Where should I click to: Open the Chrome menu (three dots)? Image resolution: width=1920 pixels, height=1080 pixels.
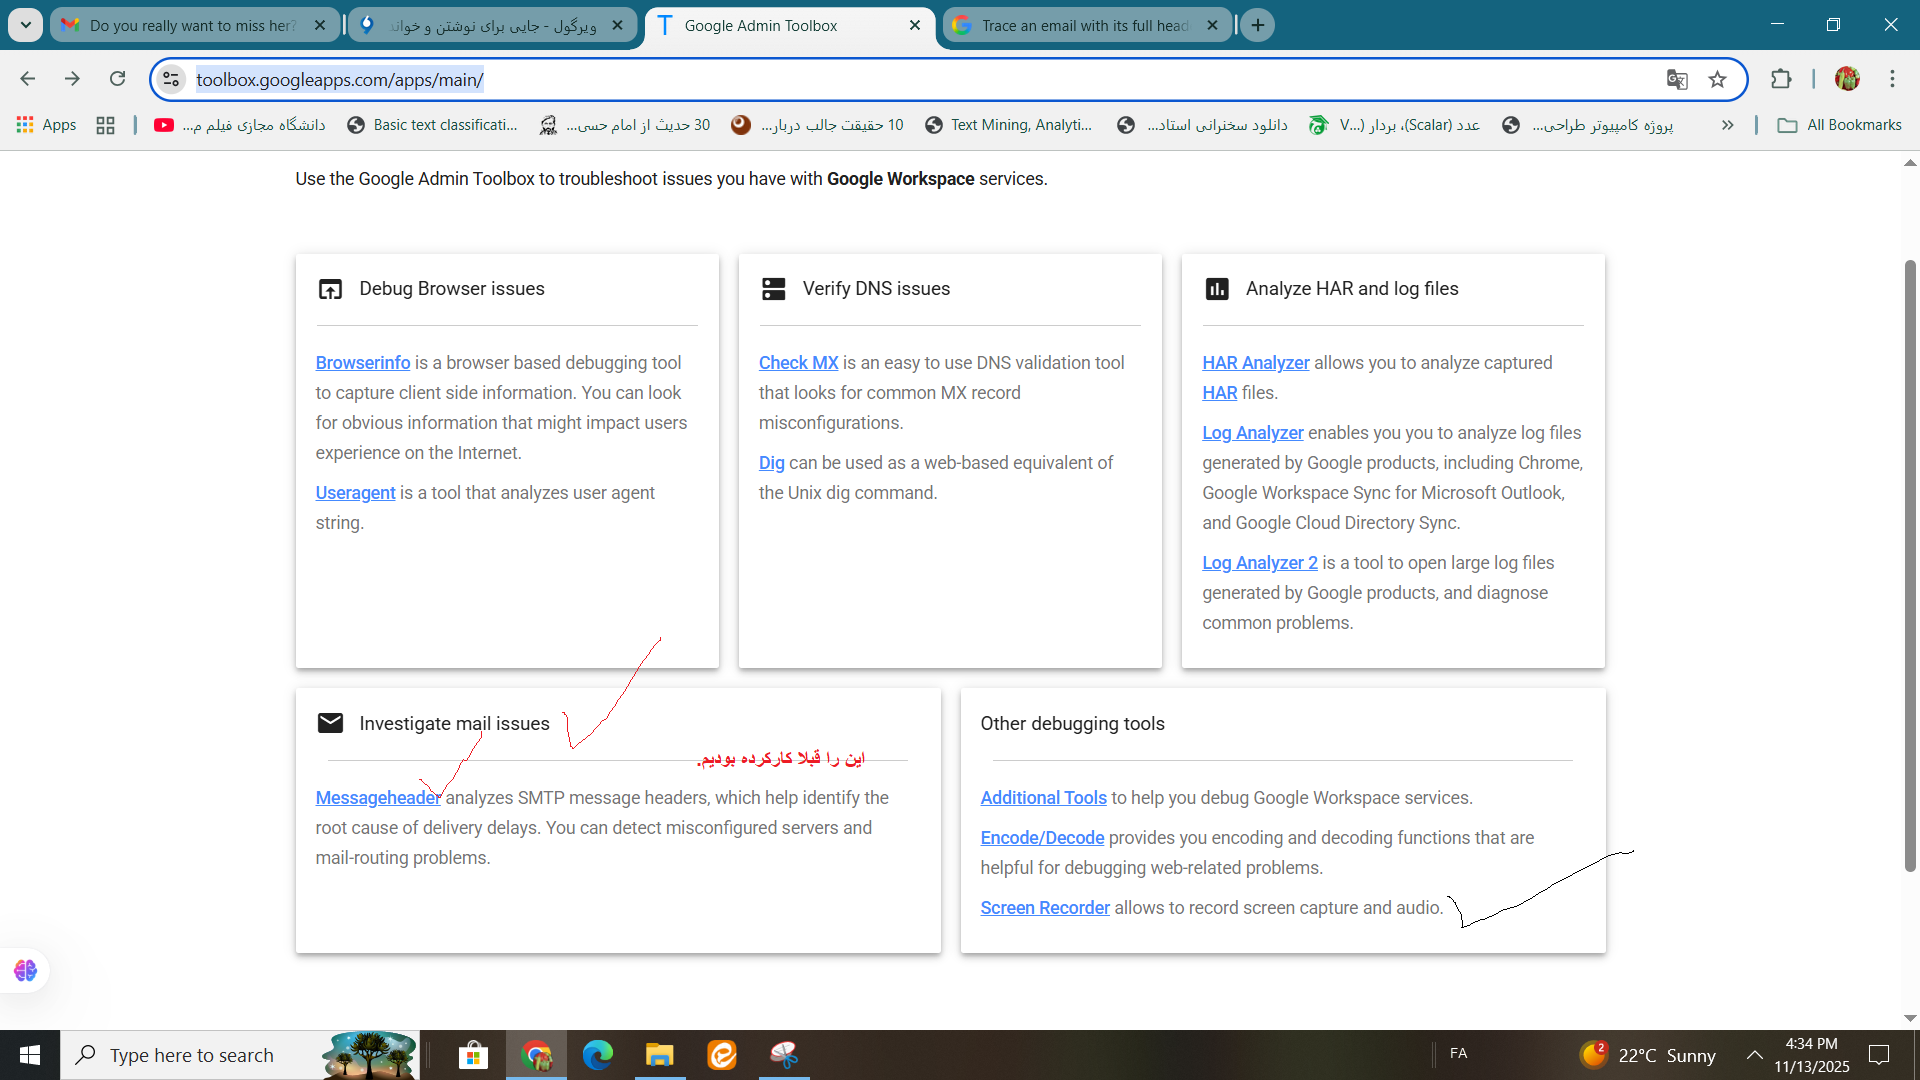point(1892,79)
